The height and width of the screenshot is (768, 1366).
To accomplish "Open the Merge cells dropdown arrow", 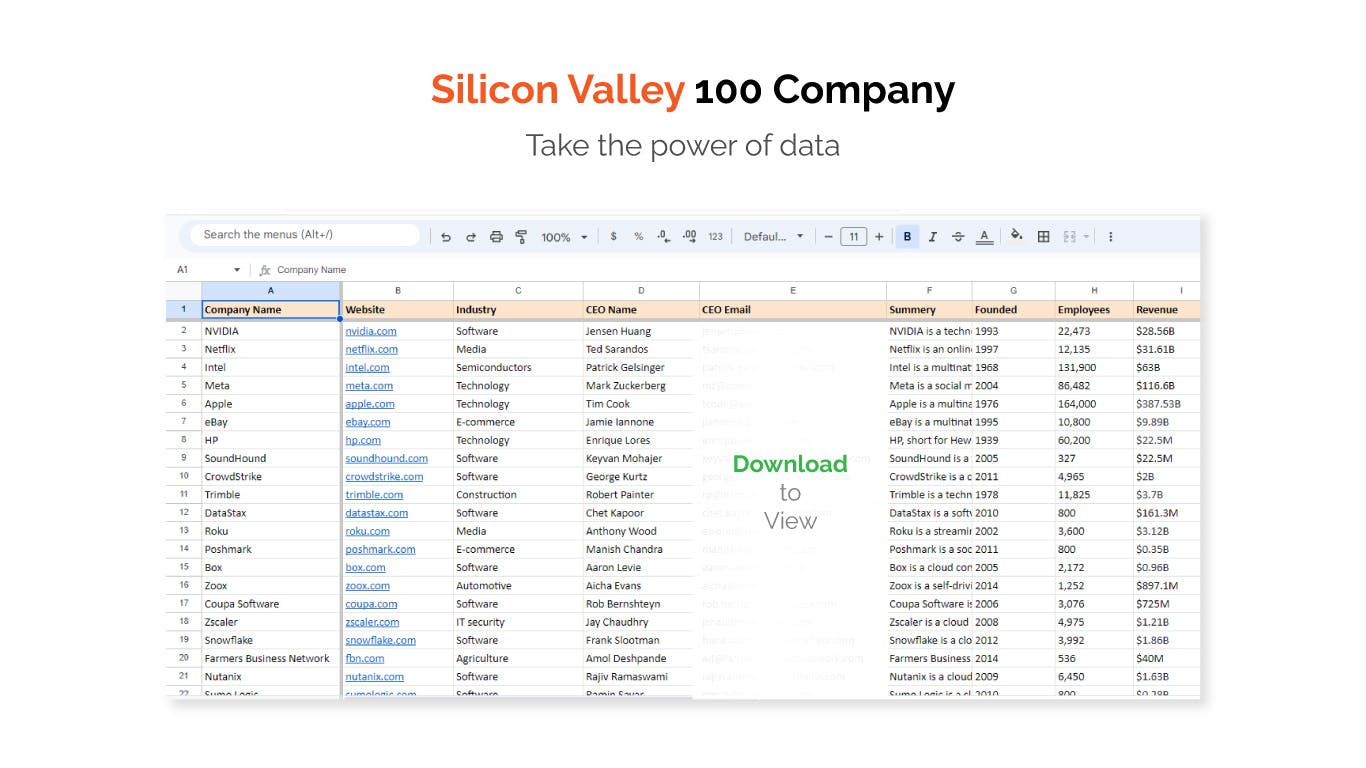I will coord(1086,237).
